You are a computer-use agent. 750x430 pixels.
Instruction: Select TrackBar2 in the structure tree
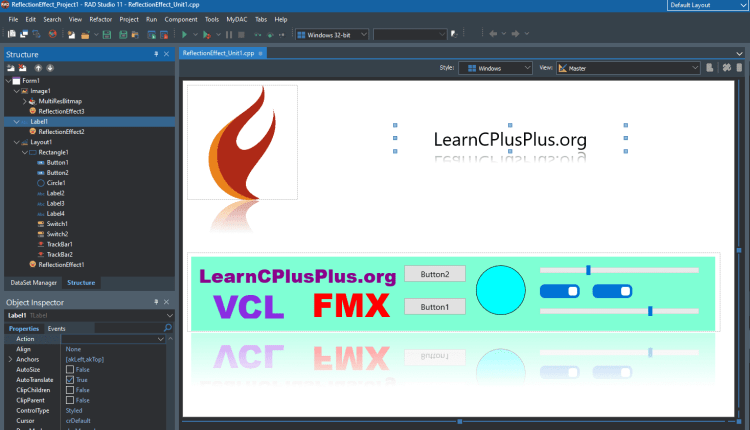click(60, 254)
